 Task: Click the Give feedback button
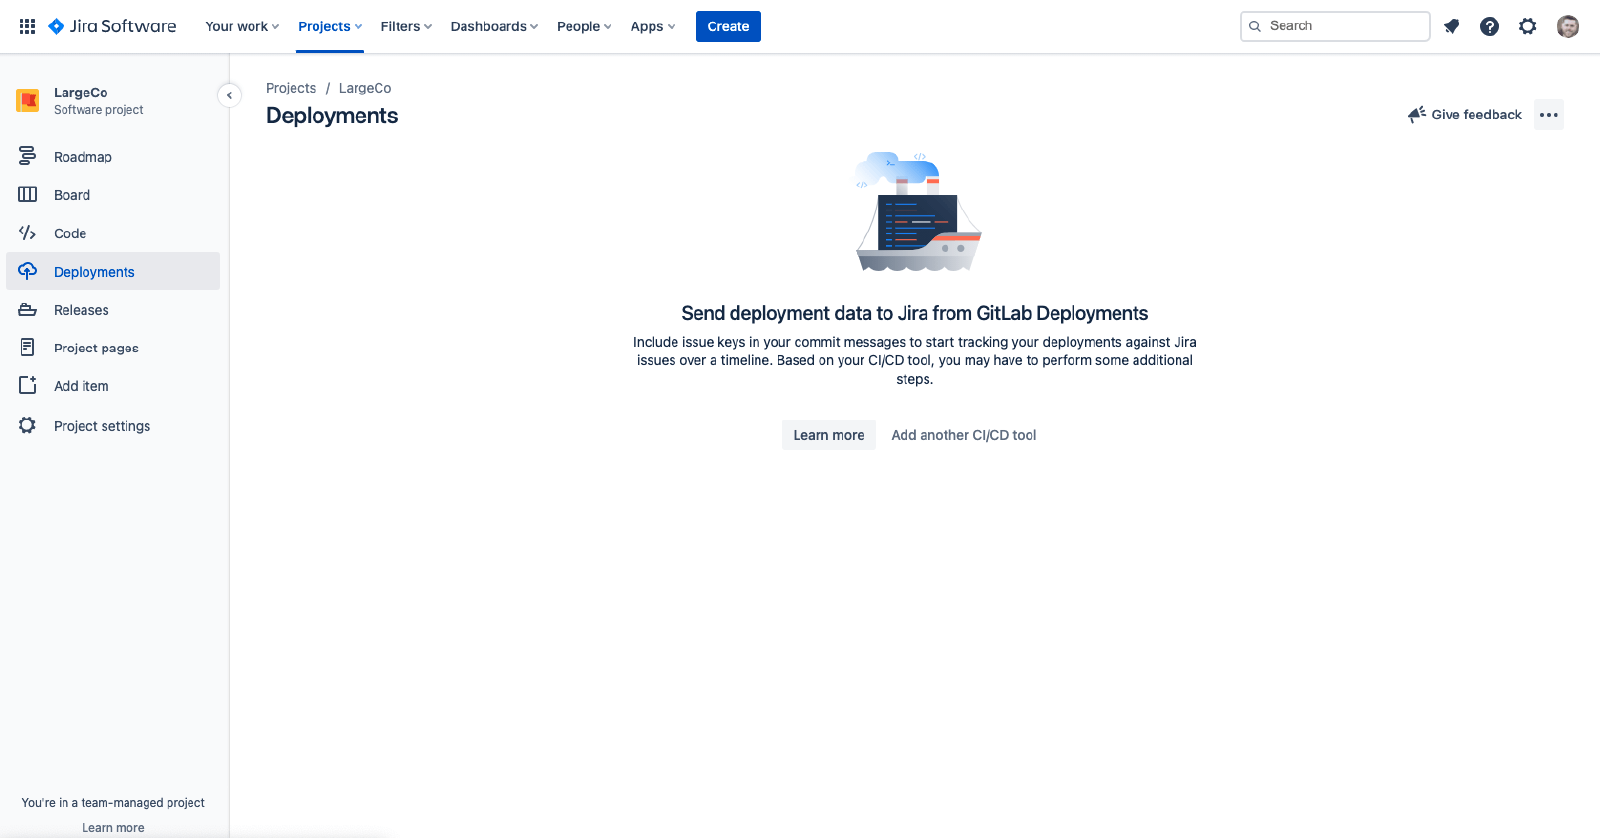[x=1465, y=115]
